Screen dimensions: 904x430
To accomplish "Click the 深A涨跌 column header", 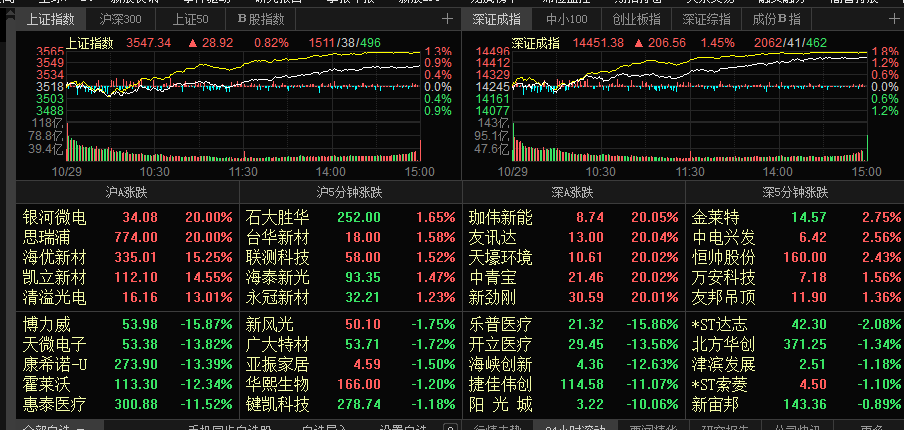I will pos(573,193).
